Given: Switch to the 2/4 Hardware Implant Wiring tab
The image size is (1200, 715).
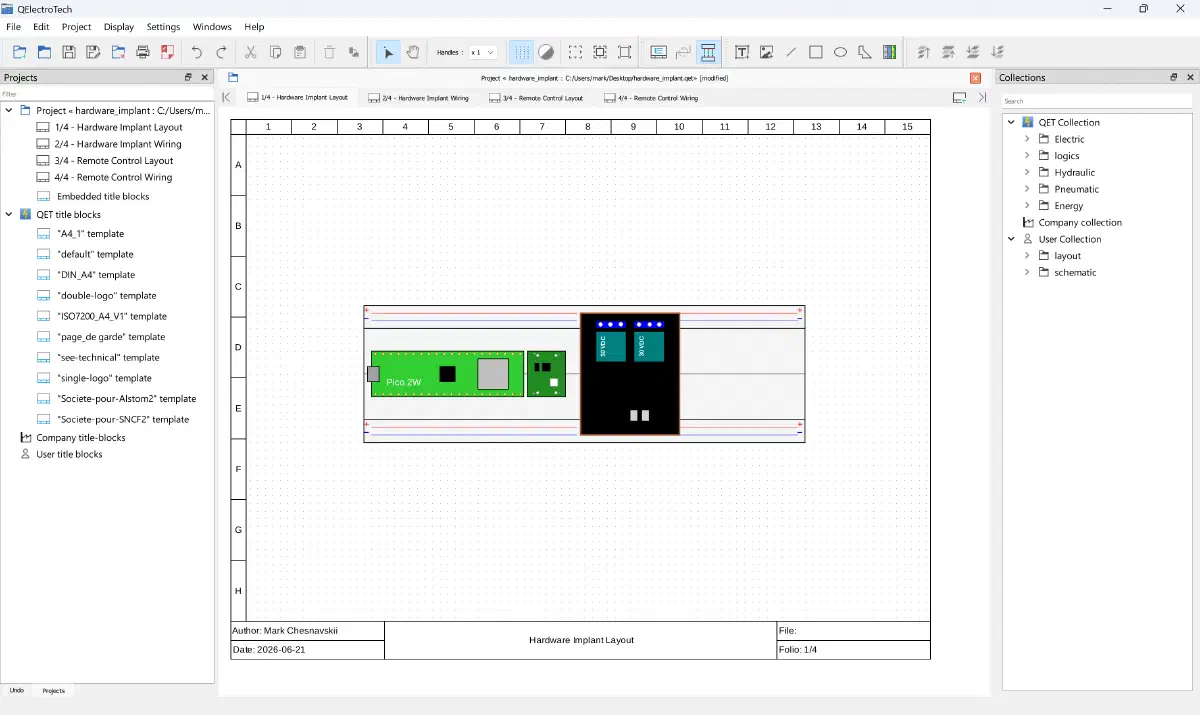Looking at the screenshot, I should [419, 98].
